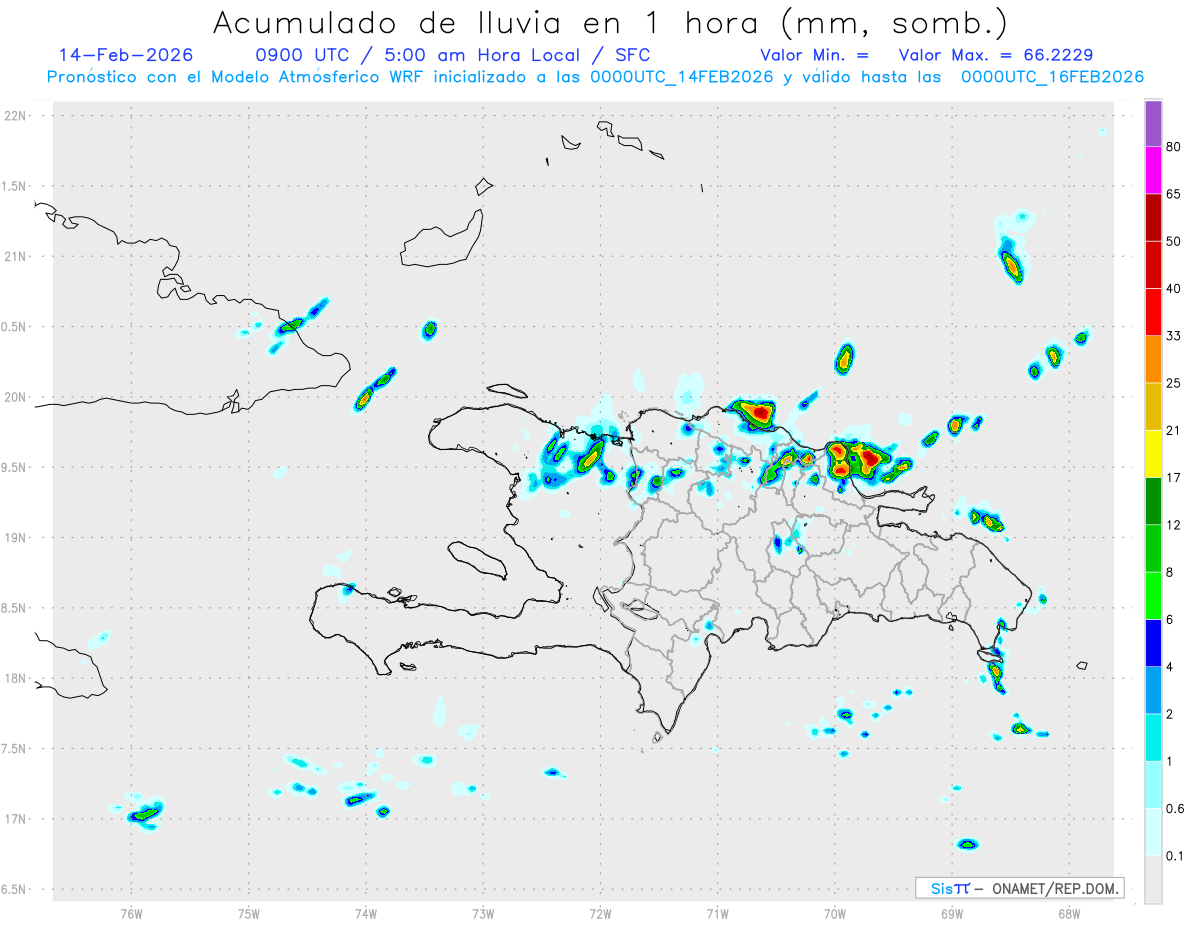Pick the magenta legend swatch between 65 and 80
This screenshot has height=927, width=1200.
pos(1153,170)
